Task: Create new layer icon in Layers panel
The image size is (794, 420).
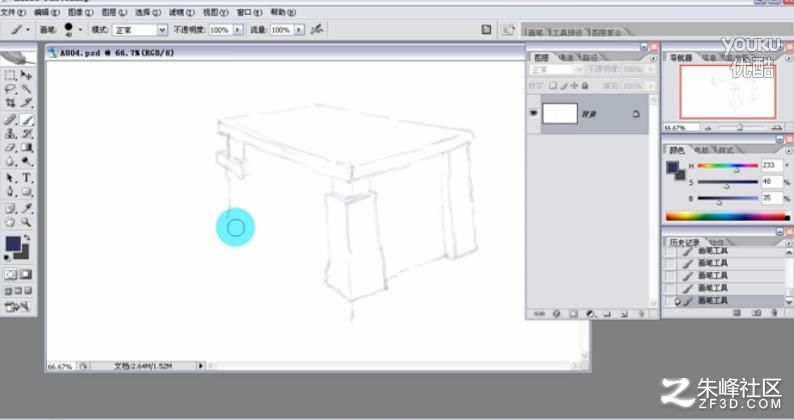Action: click(x=624, y=314)
